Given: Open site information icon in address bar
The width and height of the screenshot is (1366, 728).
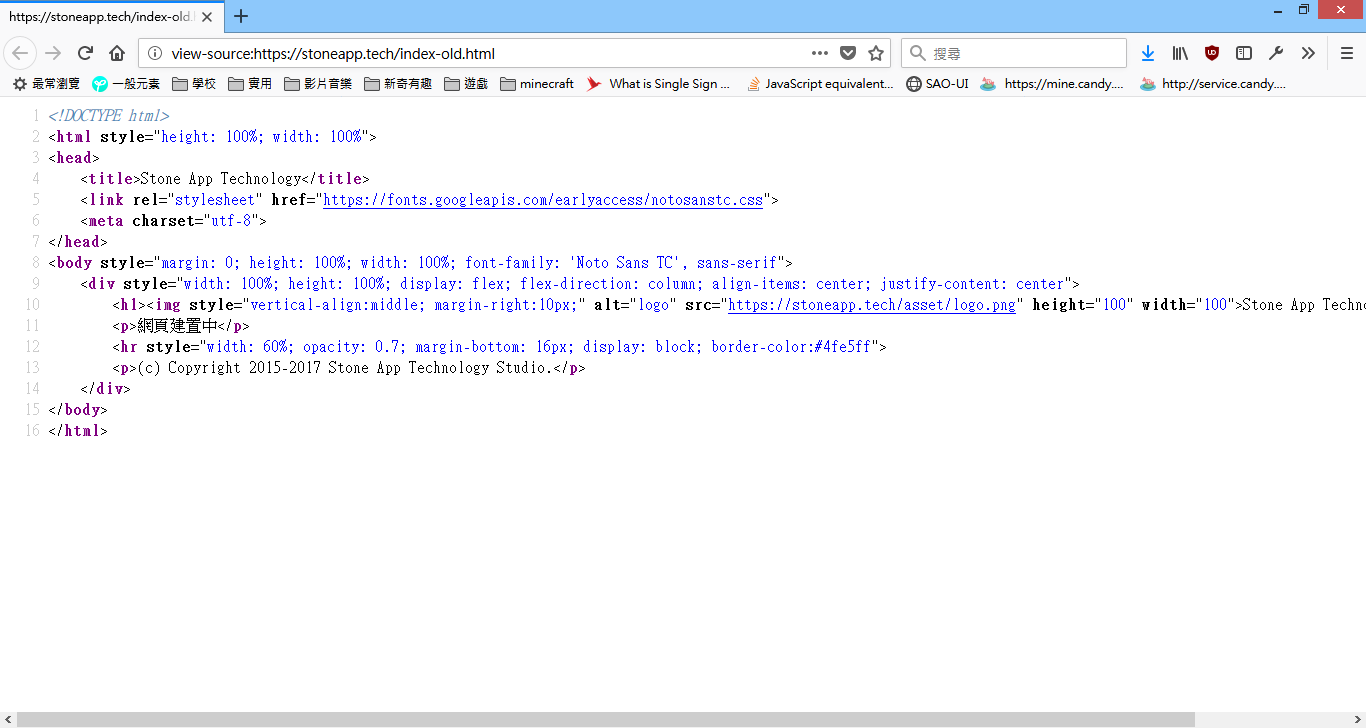Looking at the screenshot, I should 155,53.
